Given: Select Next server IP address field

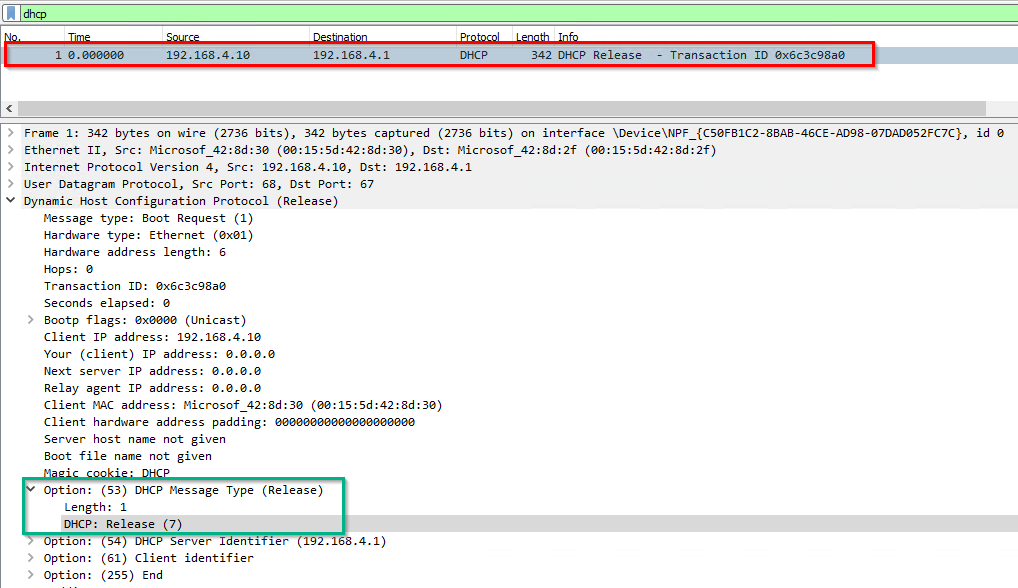Looking at the screenshot, I should click(x=152, y=371).
